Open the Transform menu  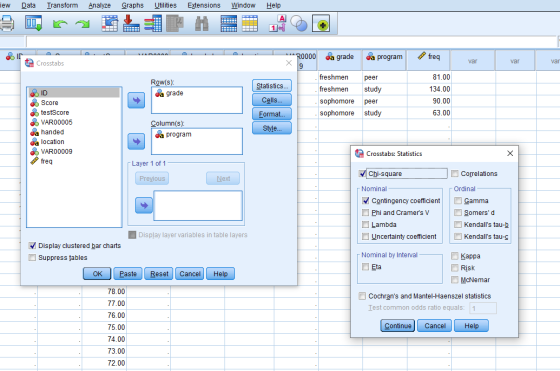click(62, 5)
